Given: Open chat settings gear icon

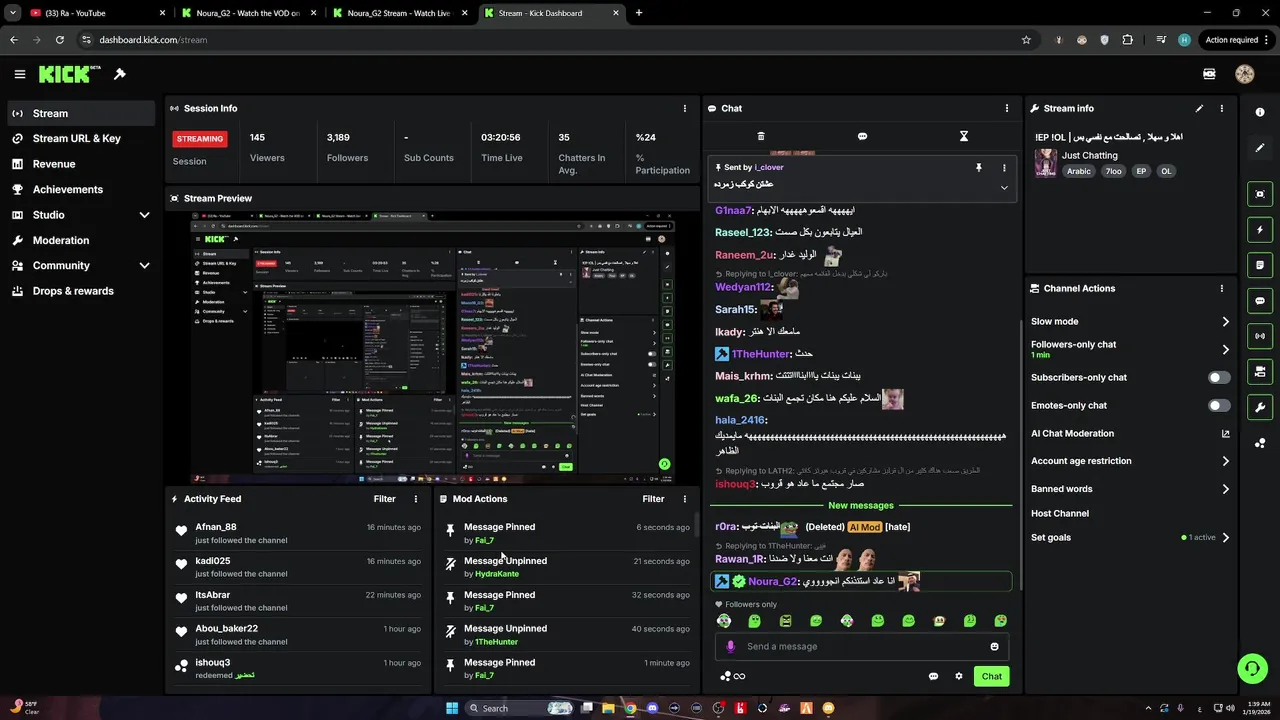Looking at the screenshot, I should coord(958,676).
